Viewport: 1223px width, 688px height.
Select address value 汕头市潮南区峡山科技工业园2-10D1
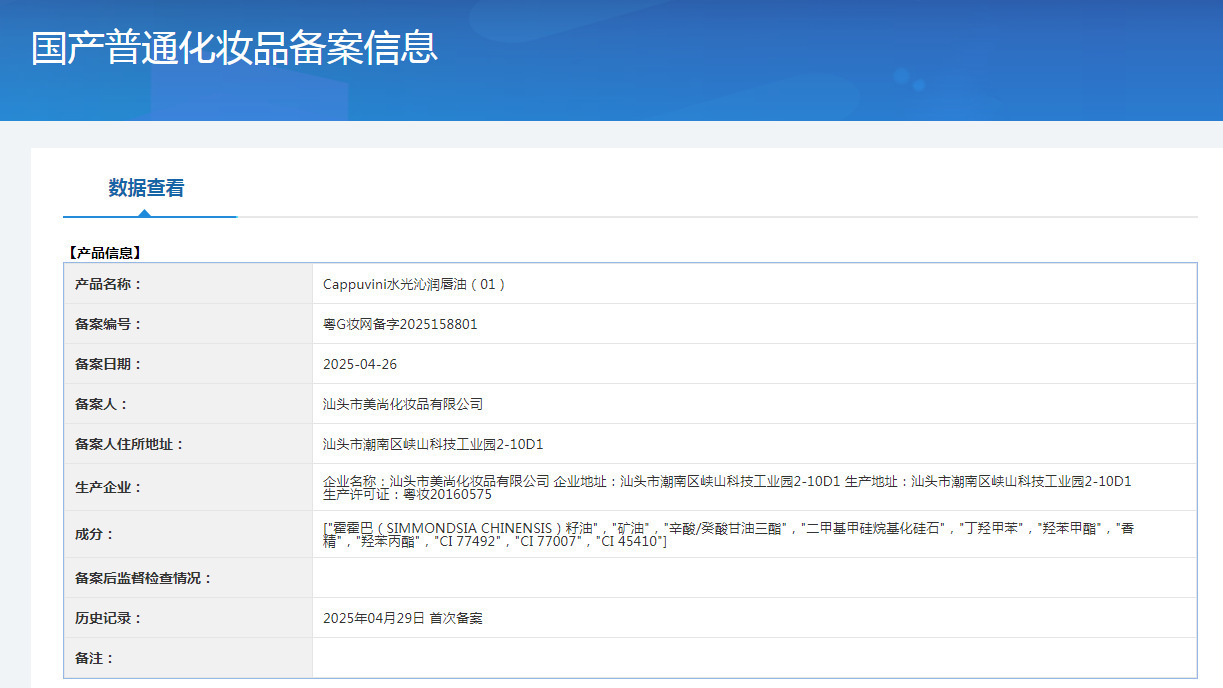pyautogui.click(x=433, y=444)
